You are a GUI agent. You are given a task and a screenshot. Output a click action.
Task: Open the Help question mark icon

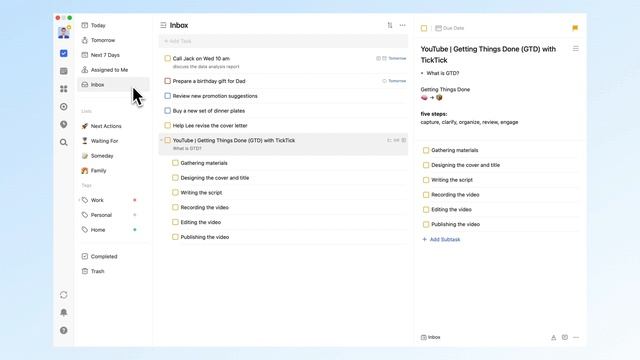click(64, 330)
